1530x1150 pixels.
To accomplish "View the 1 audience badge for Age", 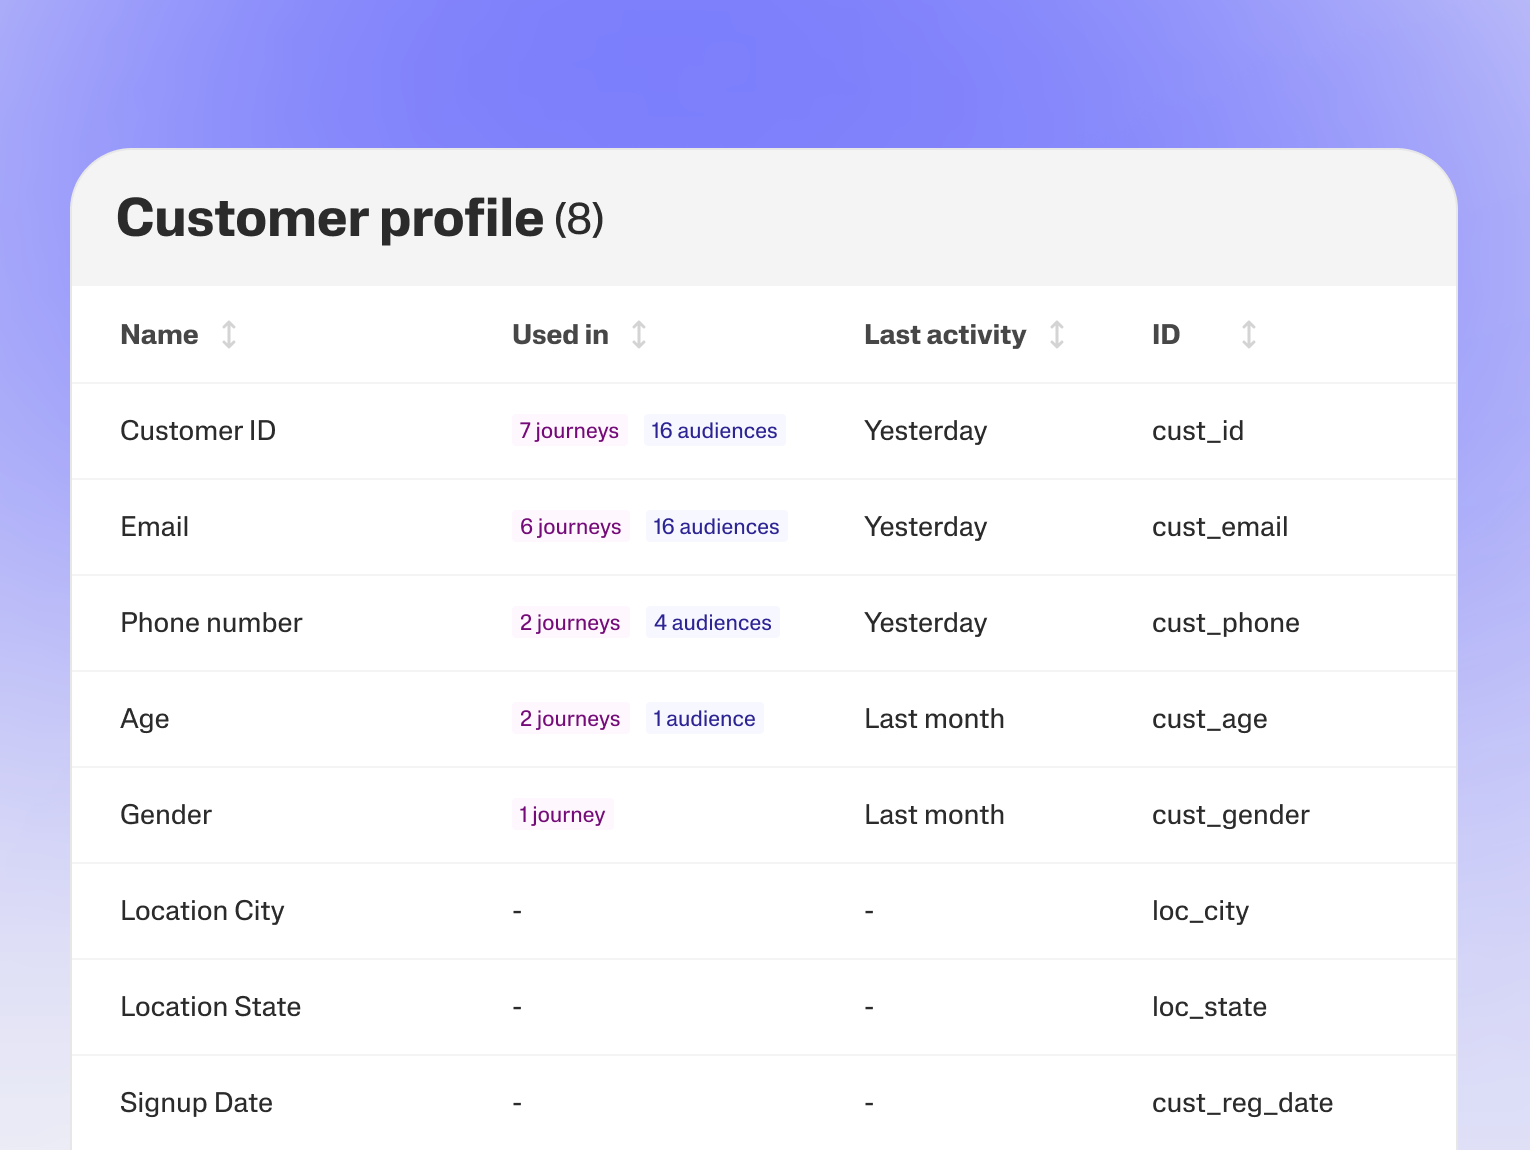I will click(704, 719).
